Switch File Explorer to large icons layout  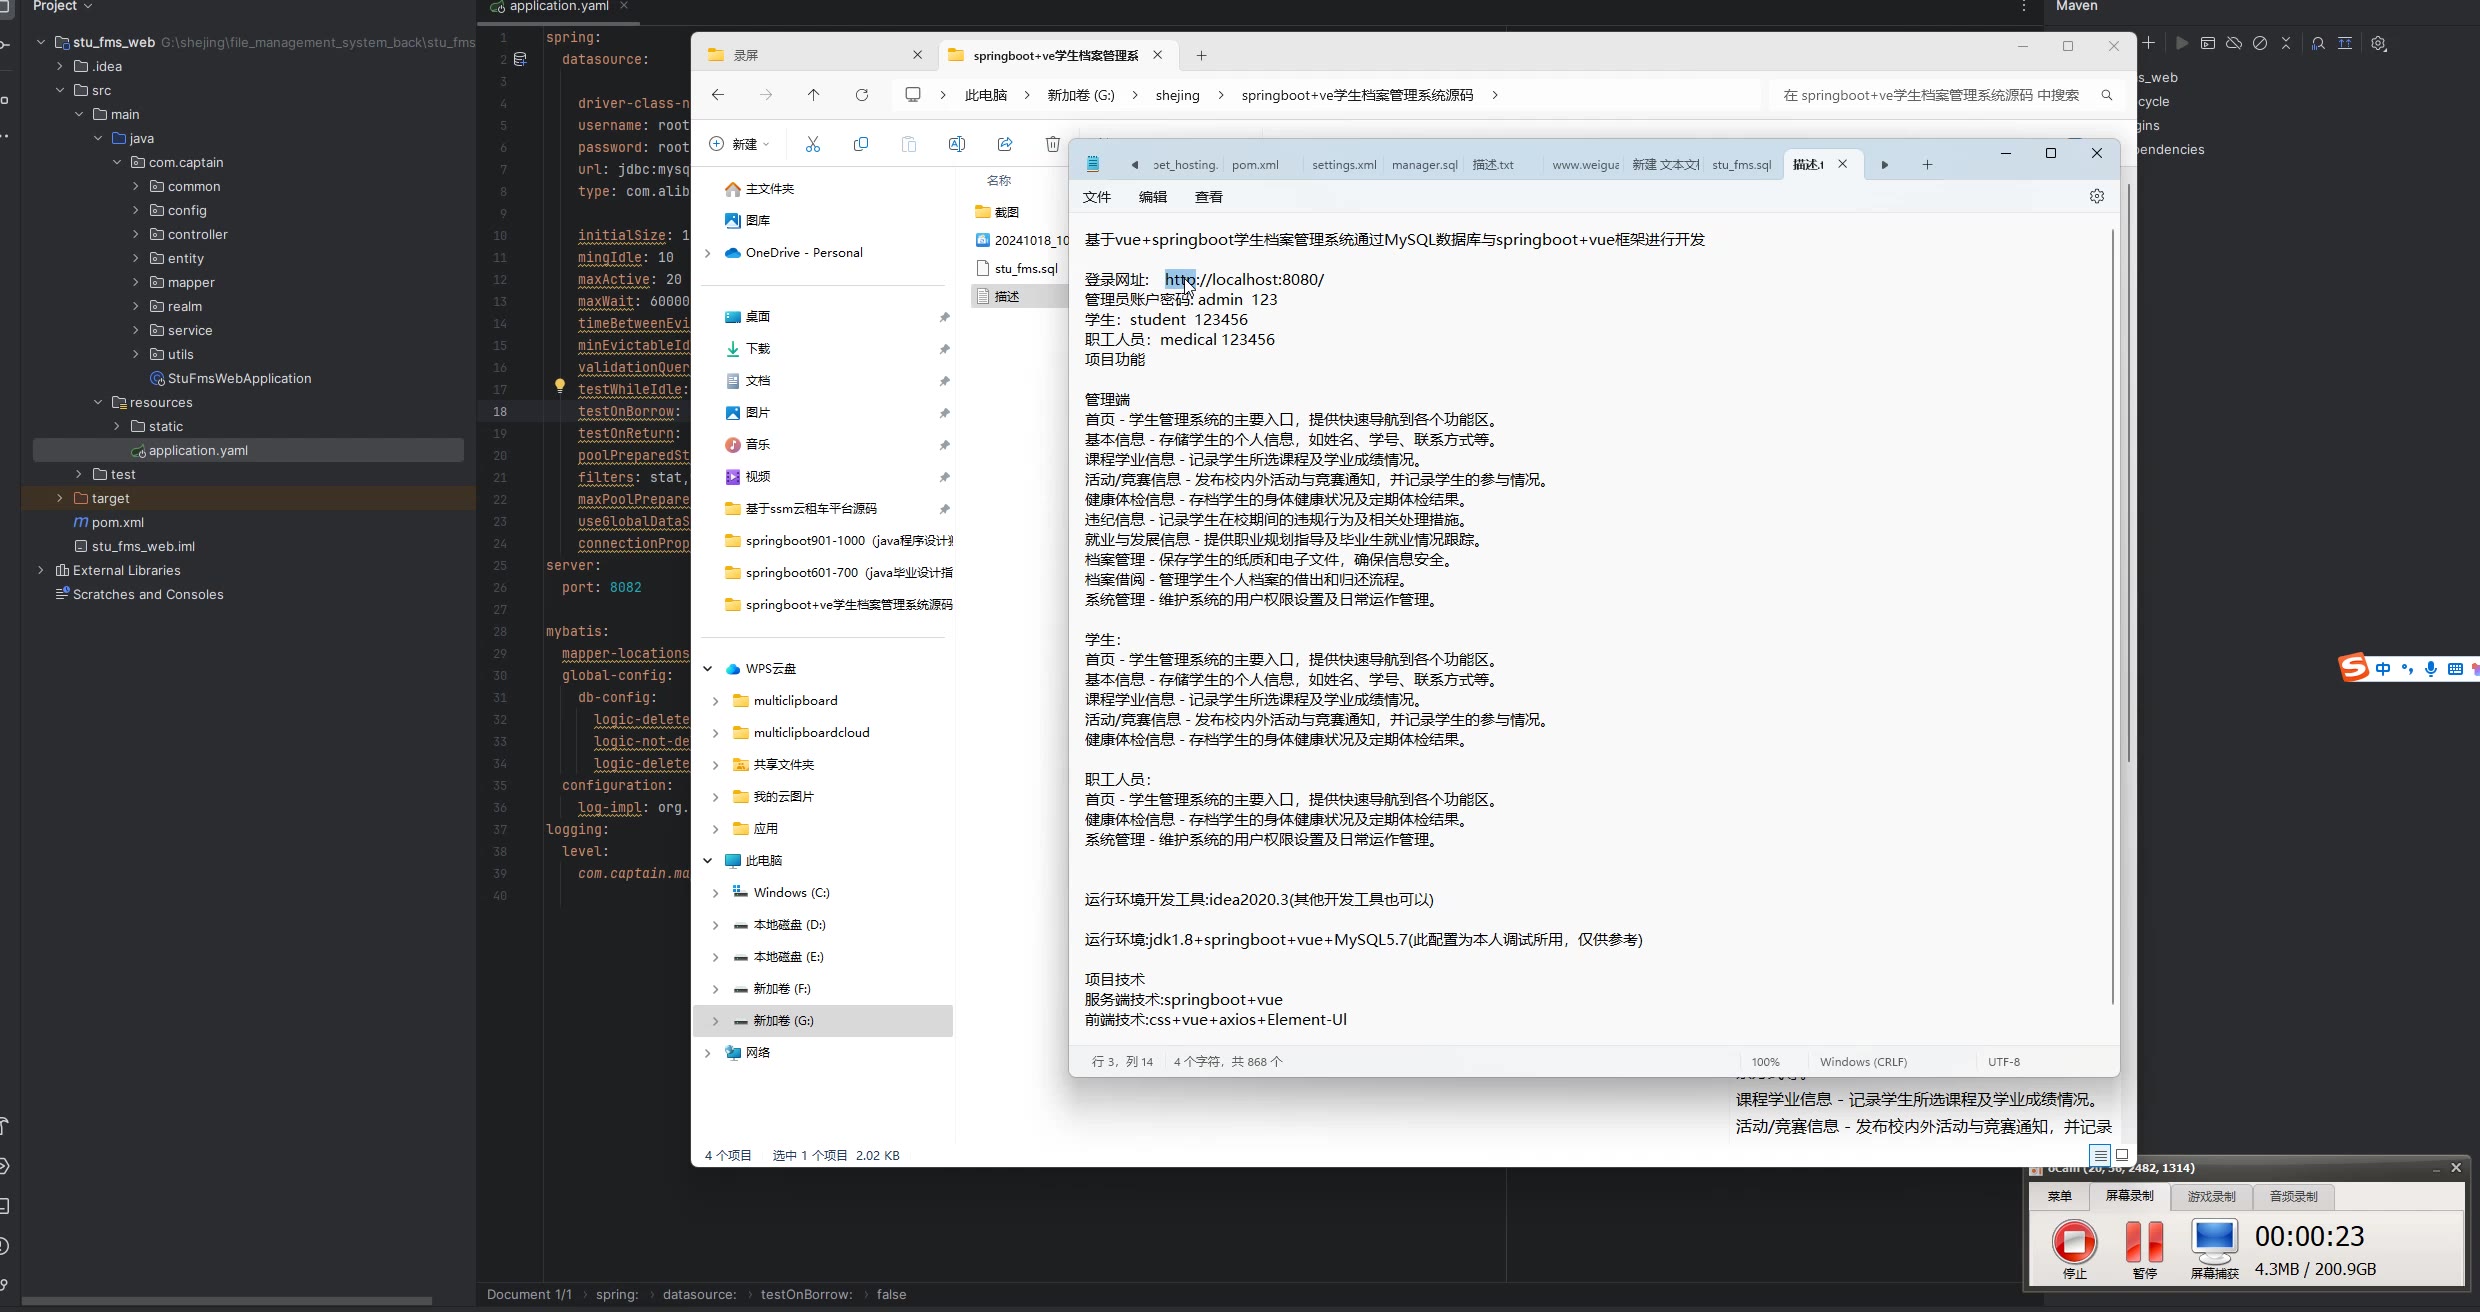click(2122, 1155)
